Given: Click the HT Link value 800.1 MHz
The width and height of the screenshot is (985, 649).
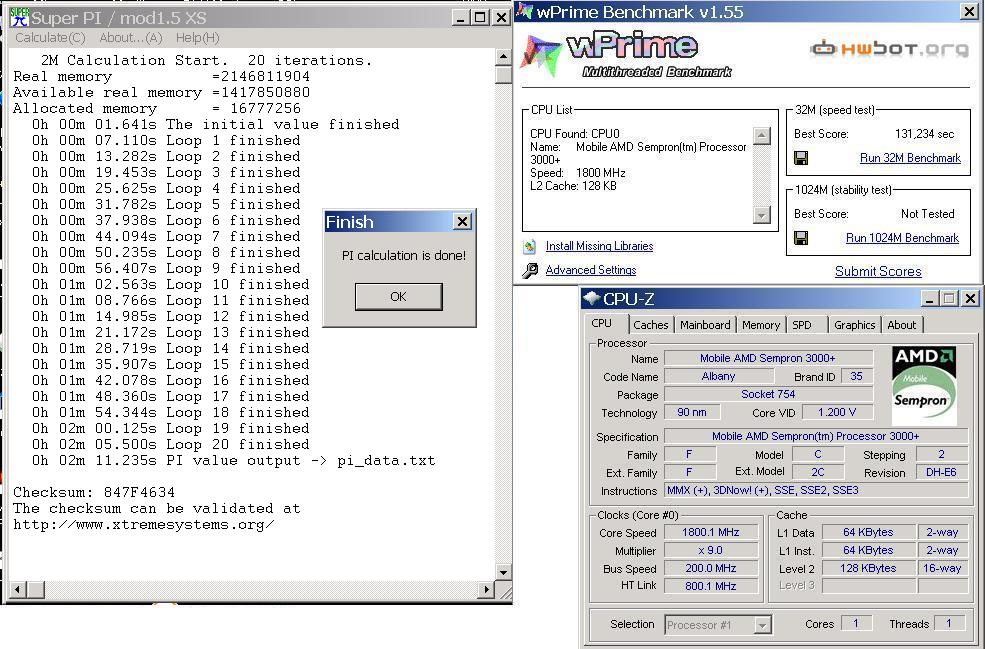Looking at the screenshot, I should pos(711,586).
